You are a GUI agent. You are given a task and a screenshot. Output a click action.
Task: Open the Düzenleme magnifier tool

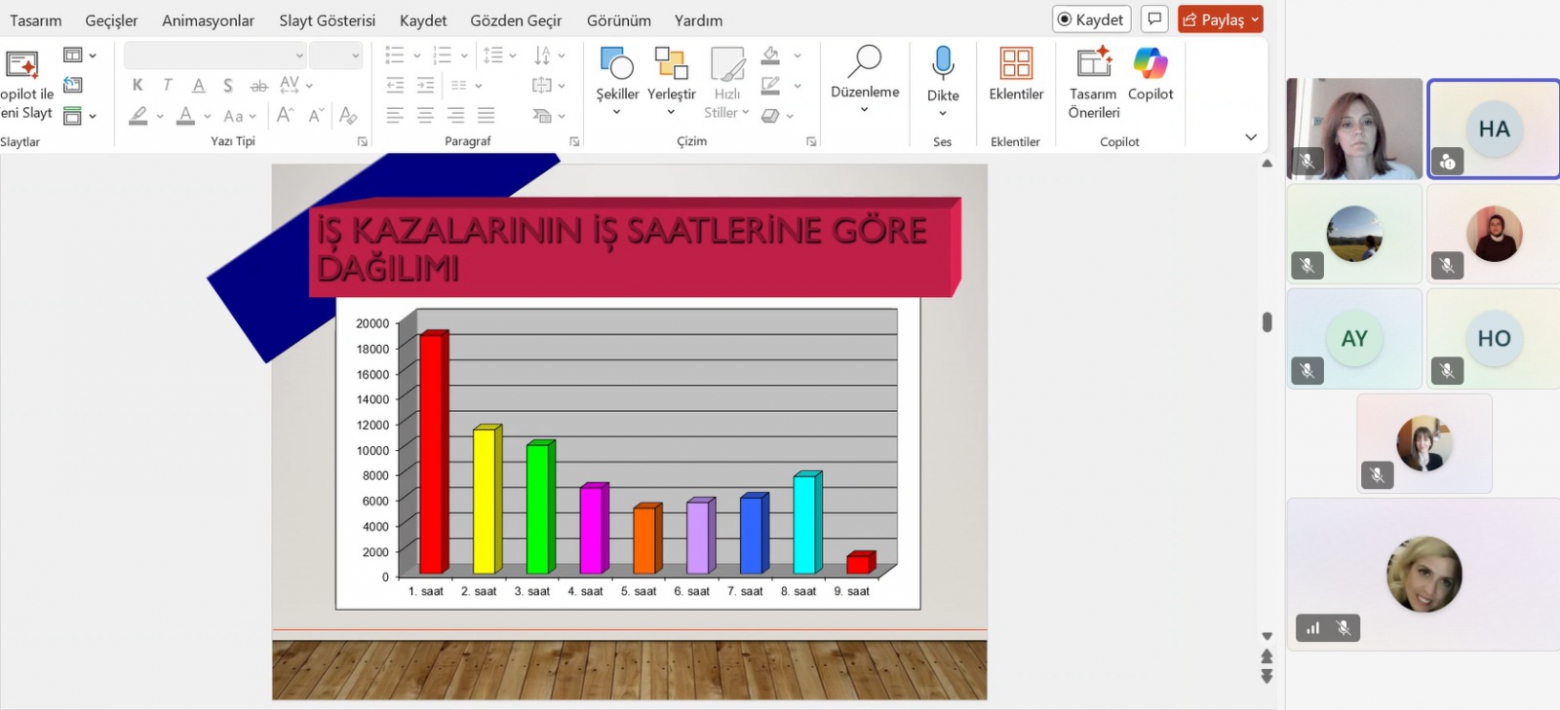864,62
